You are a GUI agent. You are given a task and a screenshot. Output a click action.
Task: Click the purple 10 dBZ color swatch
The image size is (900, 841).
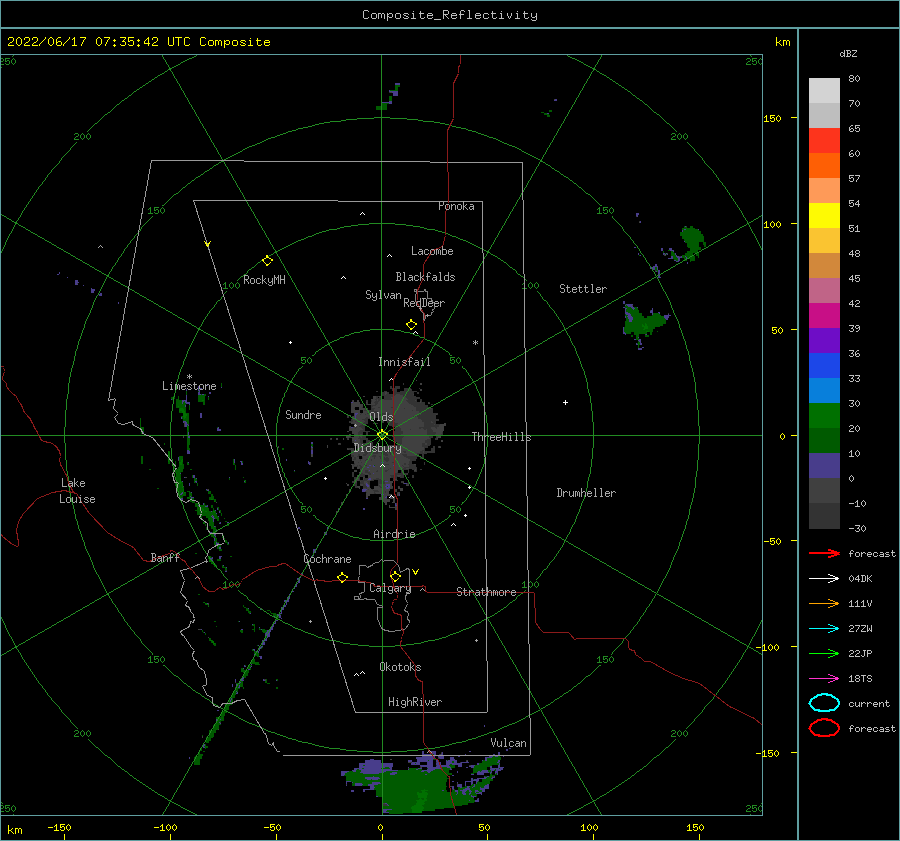click(824, 466)
